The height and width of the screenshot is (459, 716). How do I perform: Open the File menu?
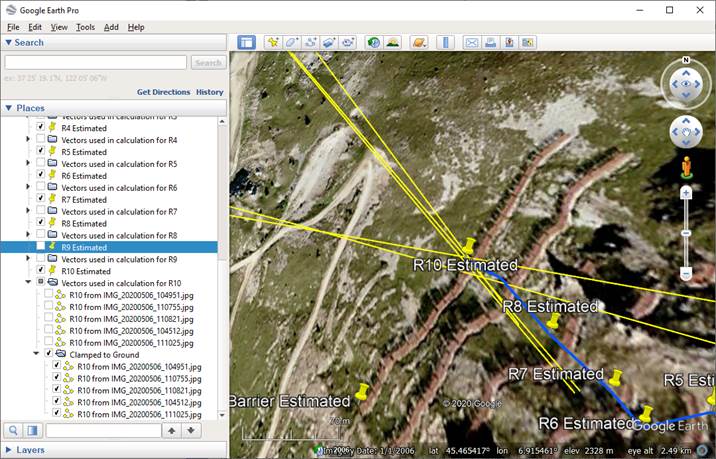[13, 27]
